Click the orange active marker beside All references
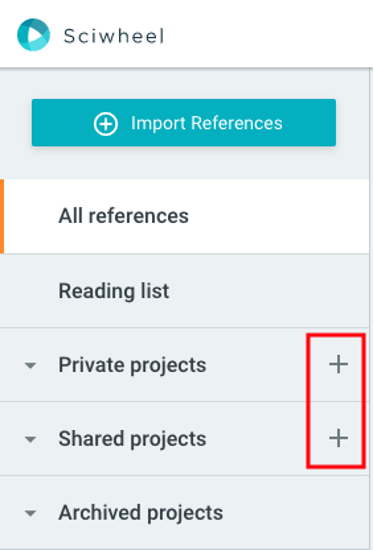Screen dimensions: 374x550 click(2, 216)
